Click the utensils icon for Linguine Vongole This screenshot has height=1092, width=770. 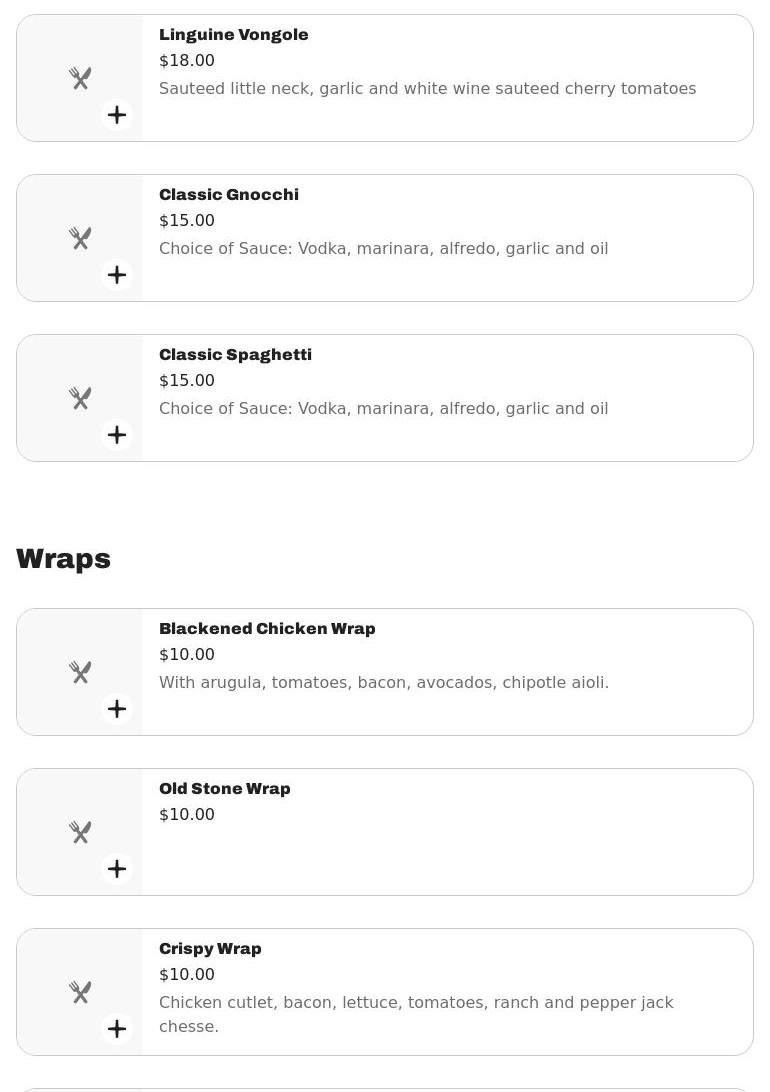tap(80, 77)
